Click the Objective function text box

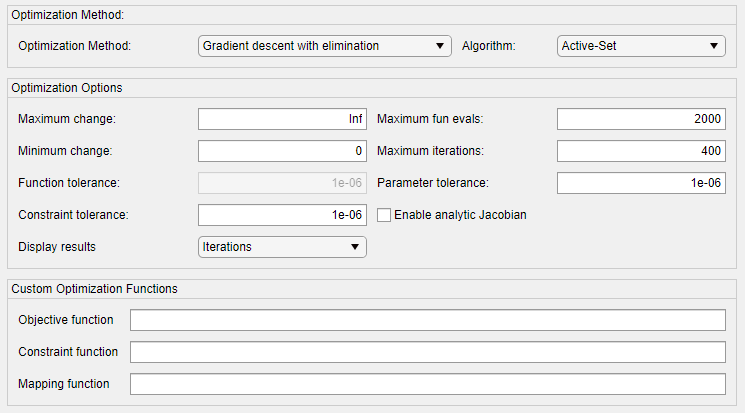pos(427,320)
